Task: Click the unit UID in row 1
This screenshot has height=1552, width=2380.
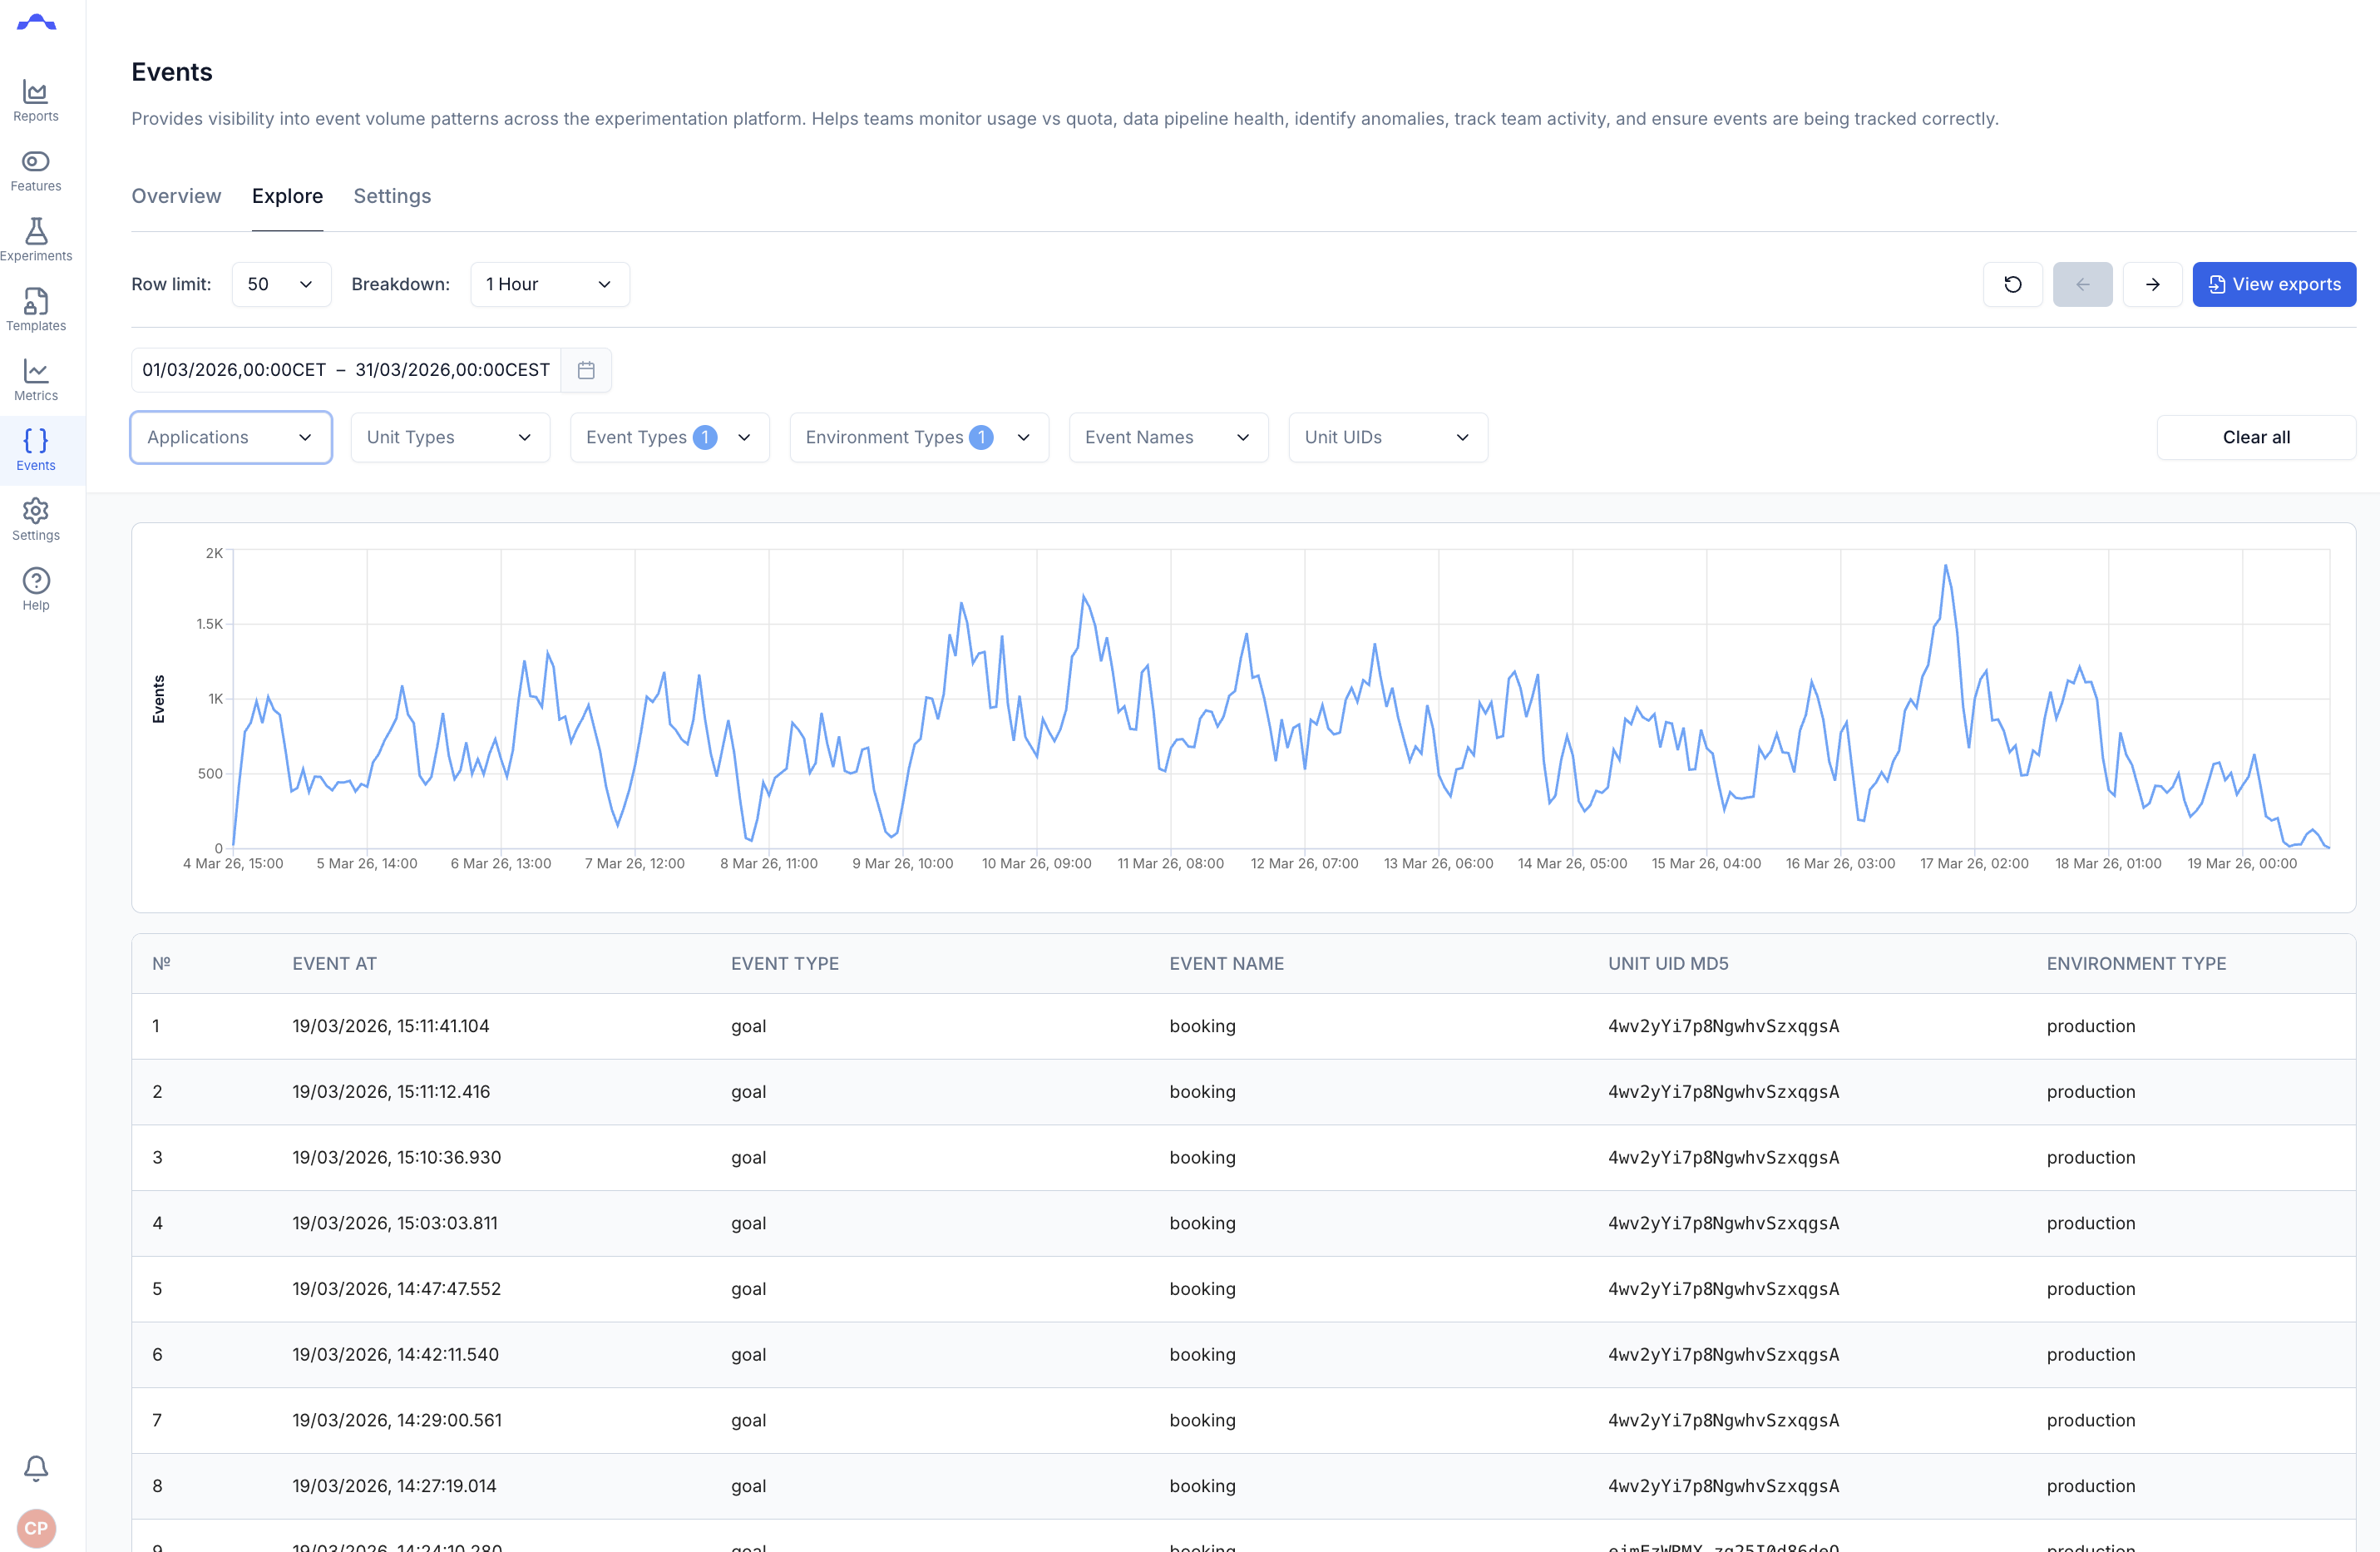Action: click(x=1723, y=1026)
